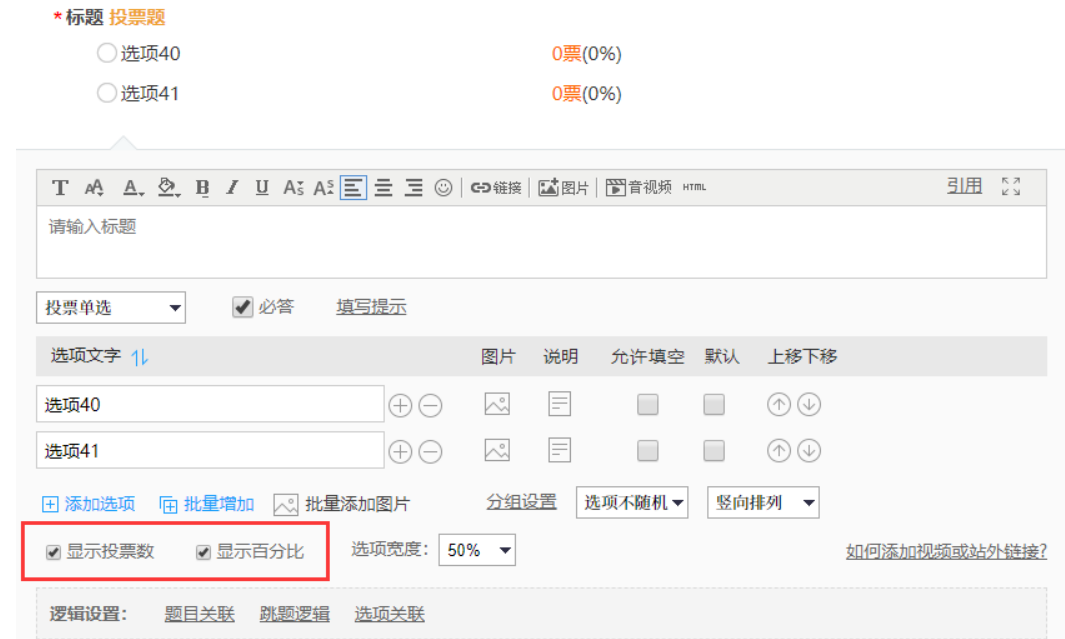Remove option 选项40 with minus icon

[x=430, y=406]
